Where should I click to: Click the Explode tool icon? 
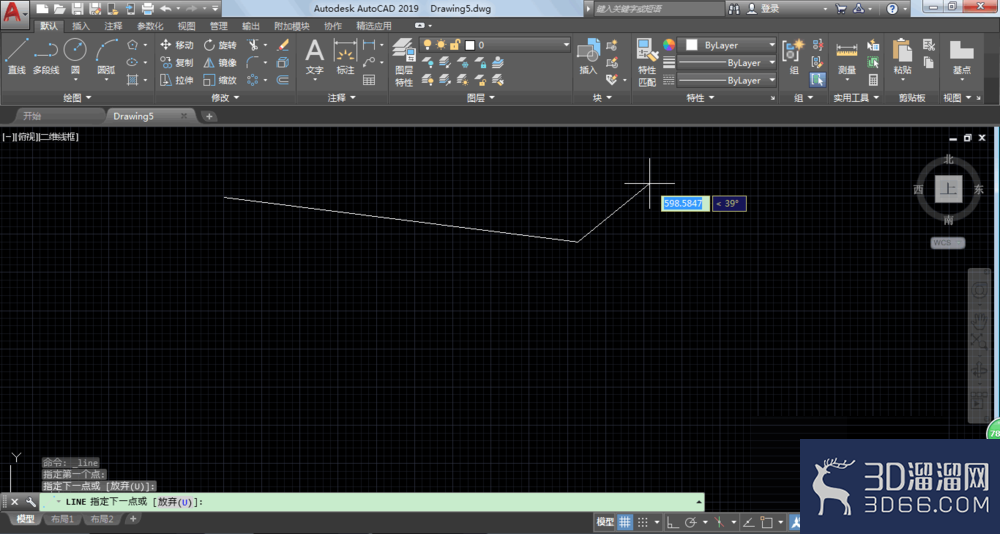click(x=283, y=63)
